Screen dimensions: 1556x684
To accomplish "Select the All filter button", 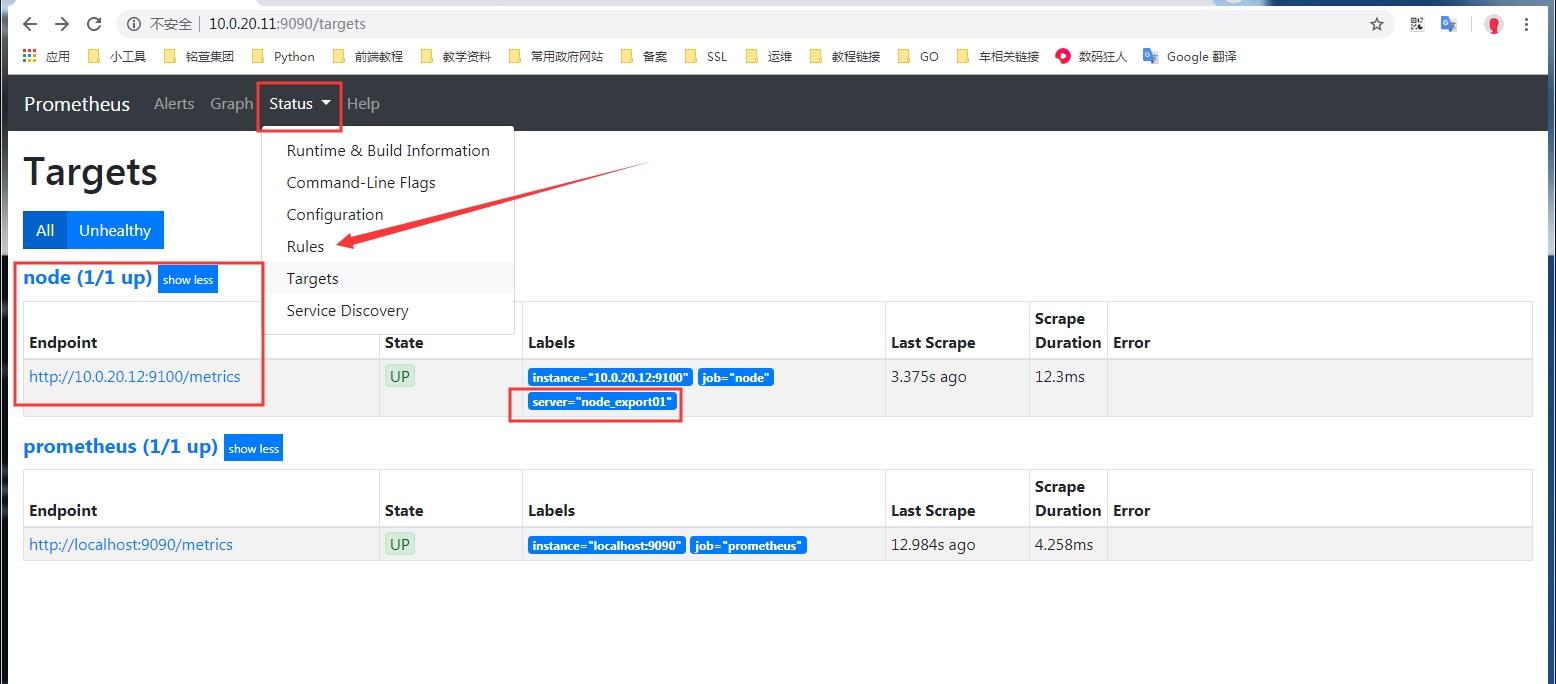I will tap(45, 230).
